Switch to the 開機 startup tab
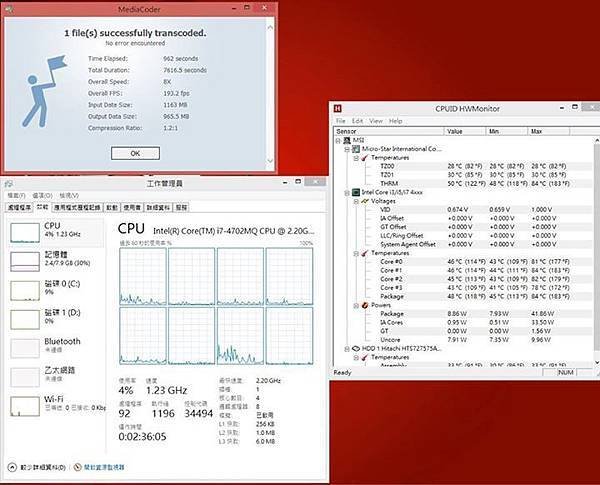Screen dimensions: 600x485 112,207
